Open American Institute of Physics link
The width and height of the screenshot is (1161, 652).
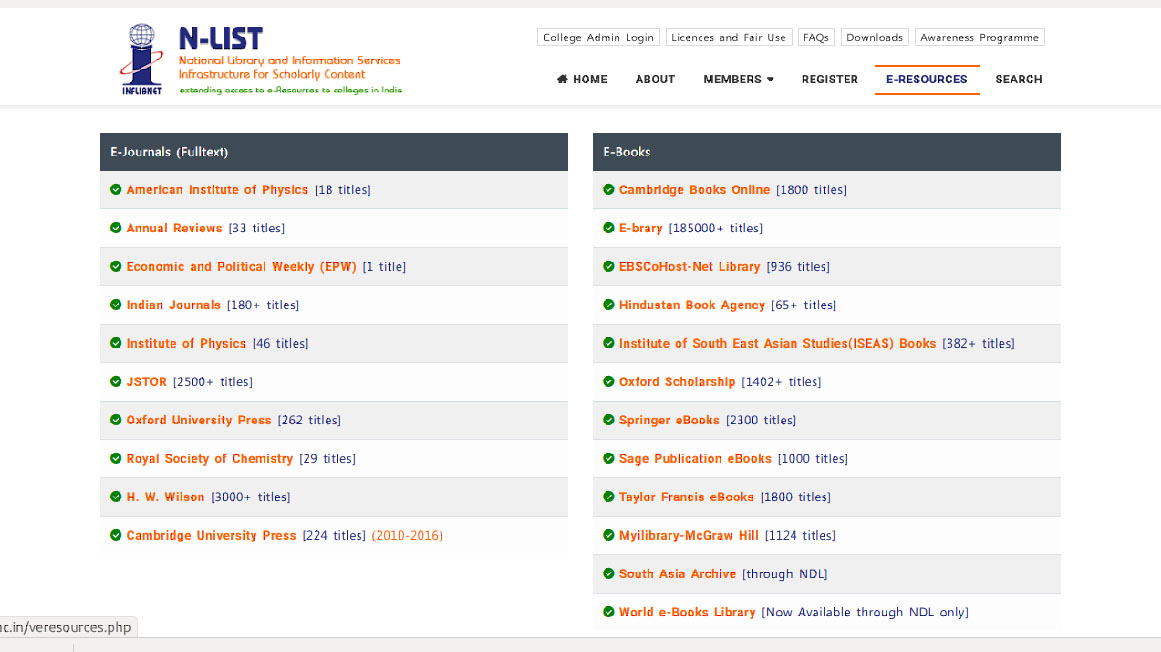point(217,189)
